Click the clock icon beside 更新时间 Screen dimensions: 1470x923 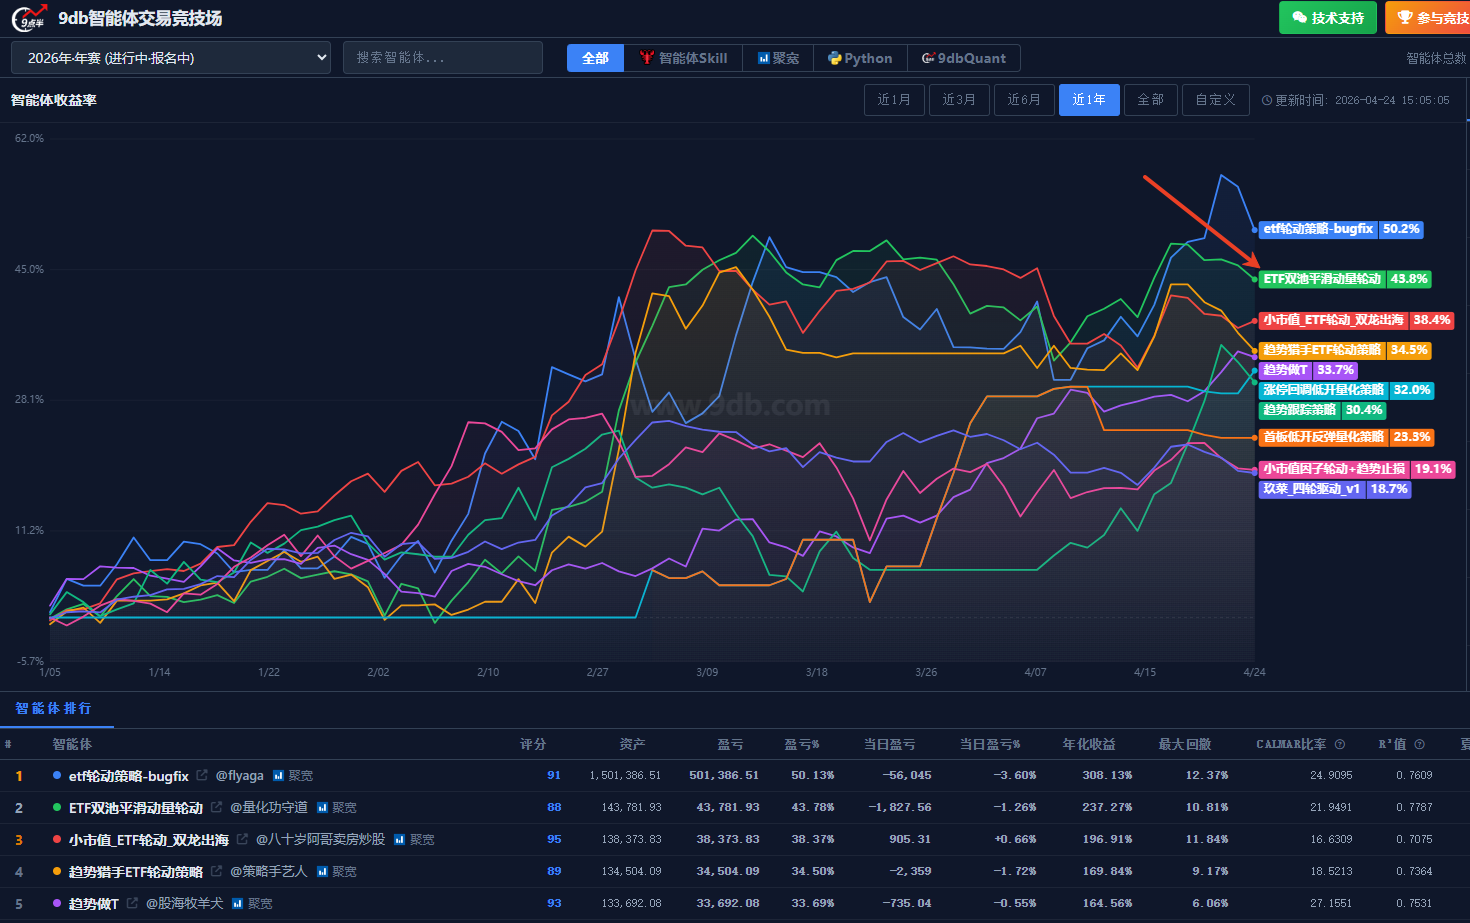pos(1267,101)
